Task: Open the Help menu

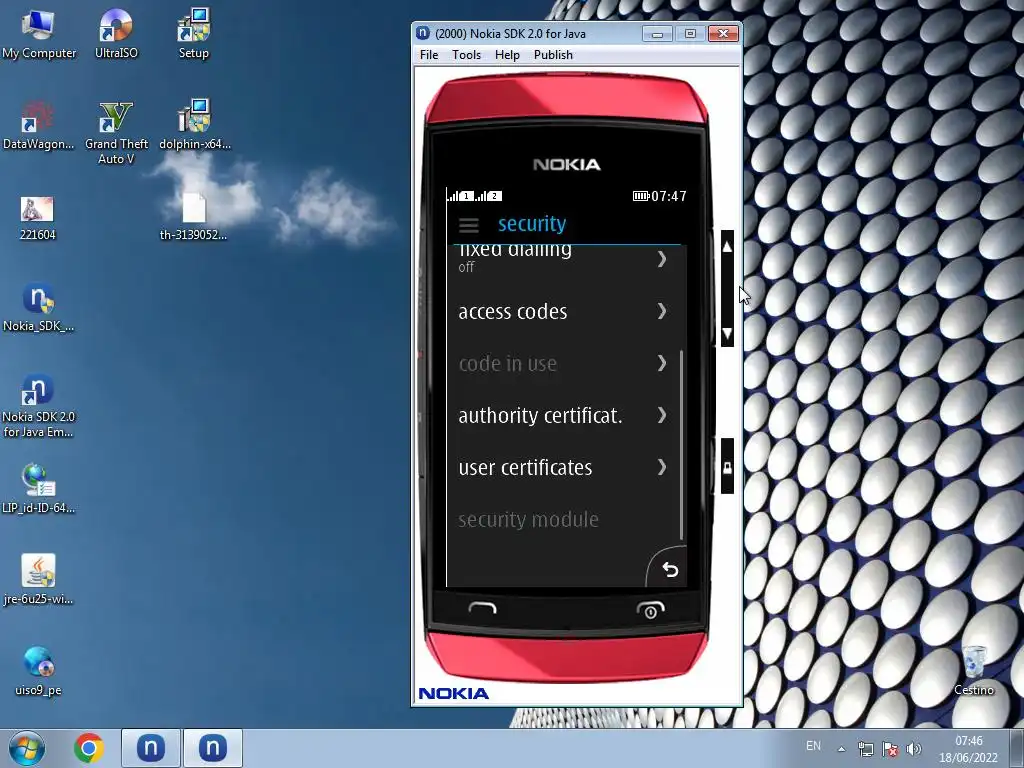Action: click(507, 55)
